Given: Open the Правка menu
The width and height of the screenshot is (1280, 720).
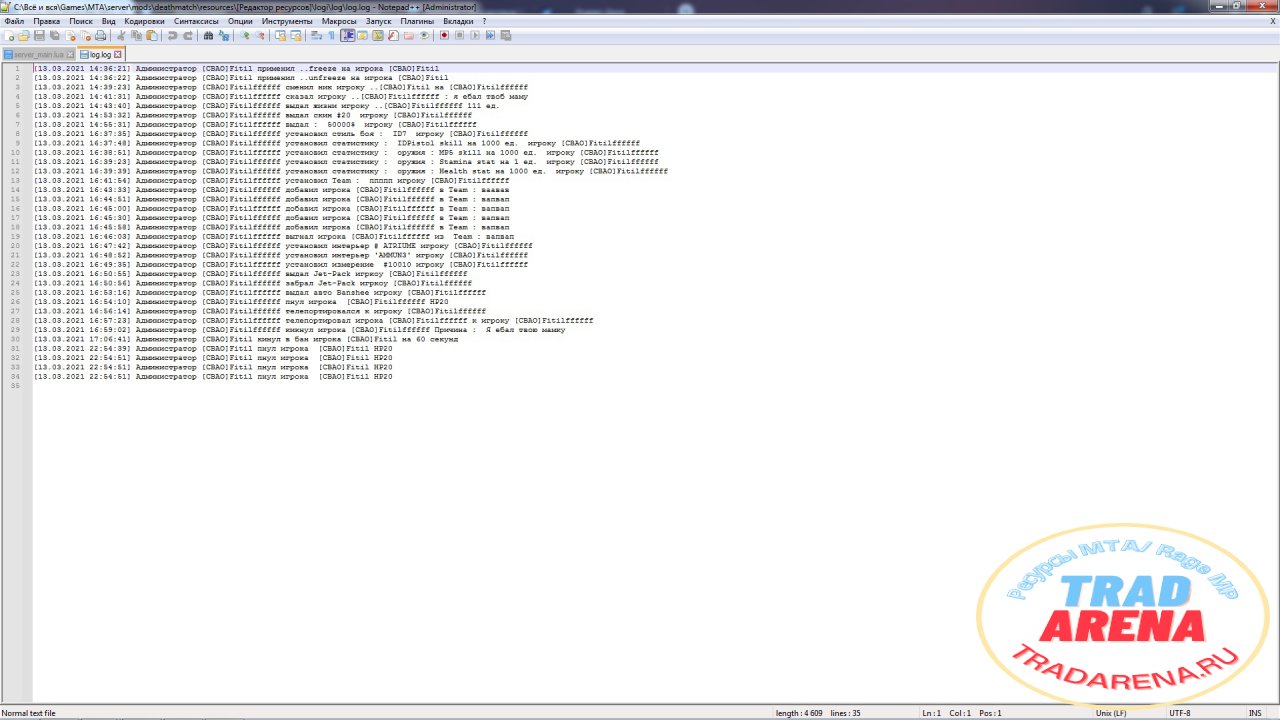Looking at the screenshot, I should 46,21.
